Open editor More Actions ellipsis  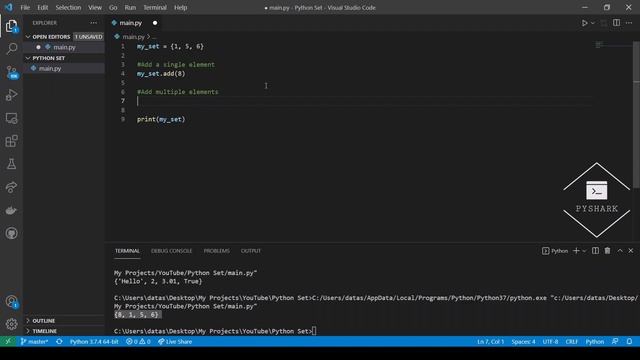[629, 23]
